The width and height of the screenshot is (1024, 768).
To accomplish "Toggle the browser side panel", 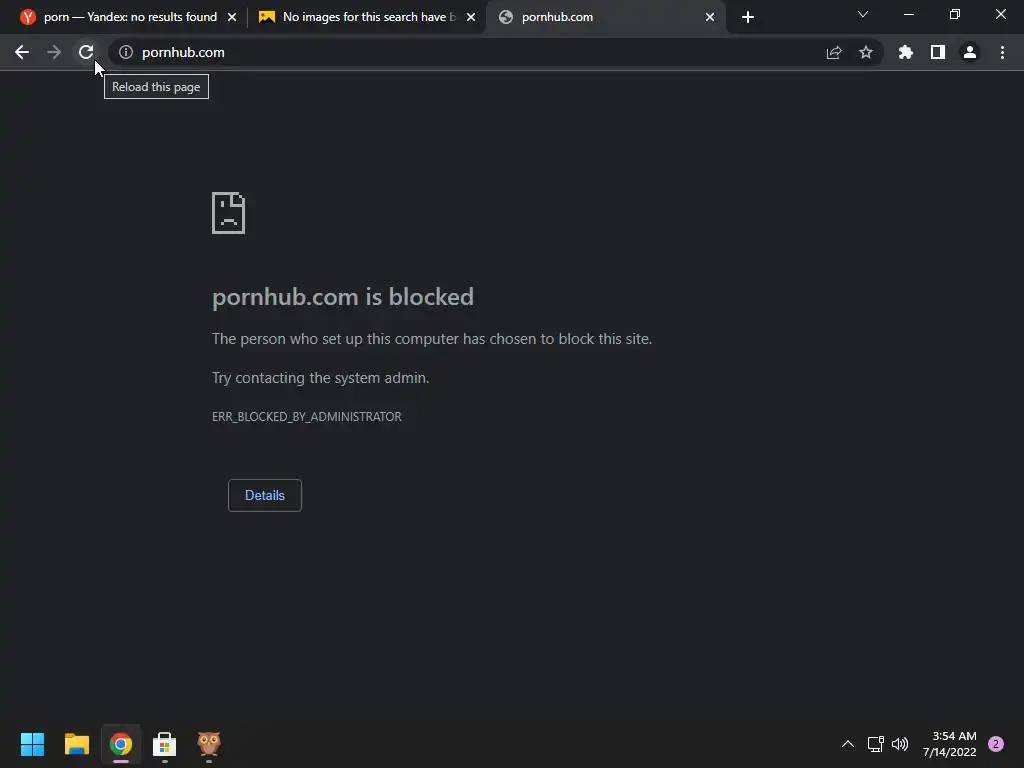I will (x=938, y=52).
